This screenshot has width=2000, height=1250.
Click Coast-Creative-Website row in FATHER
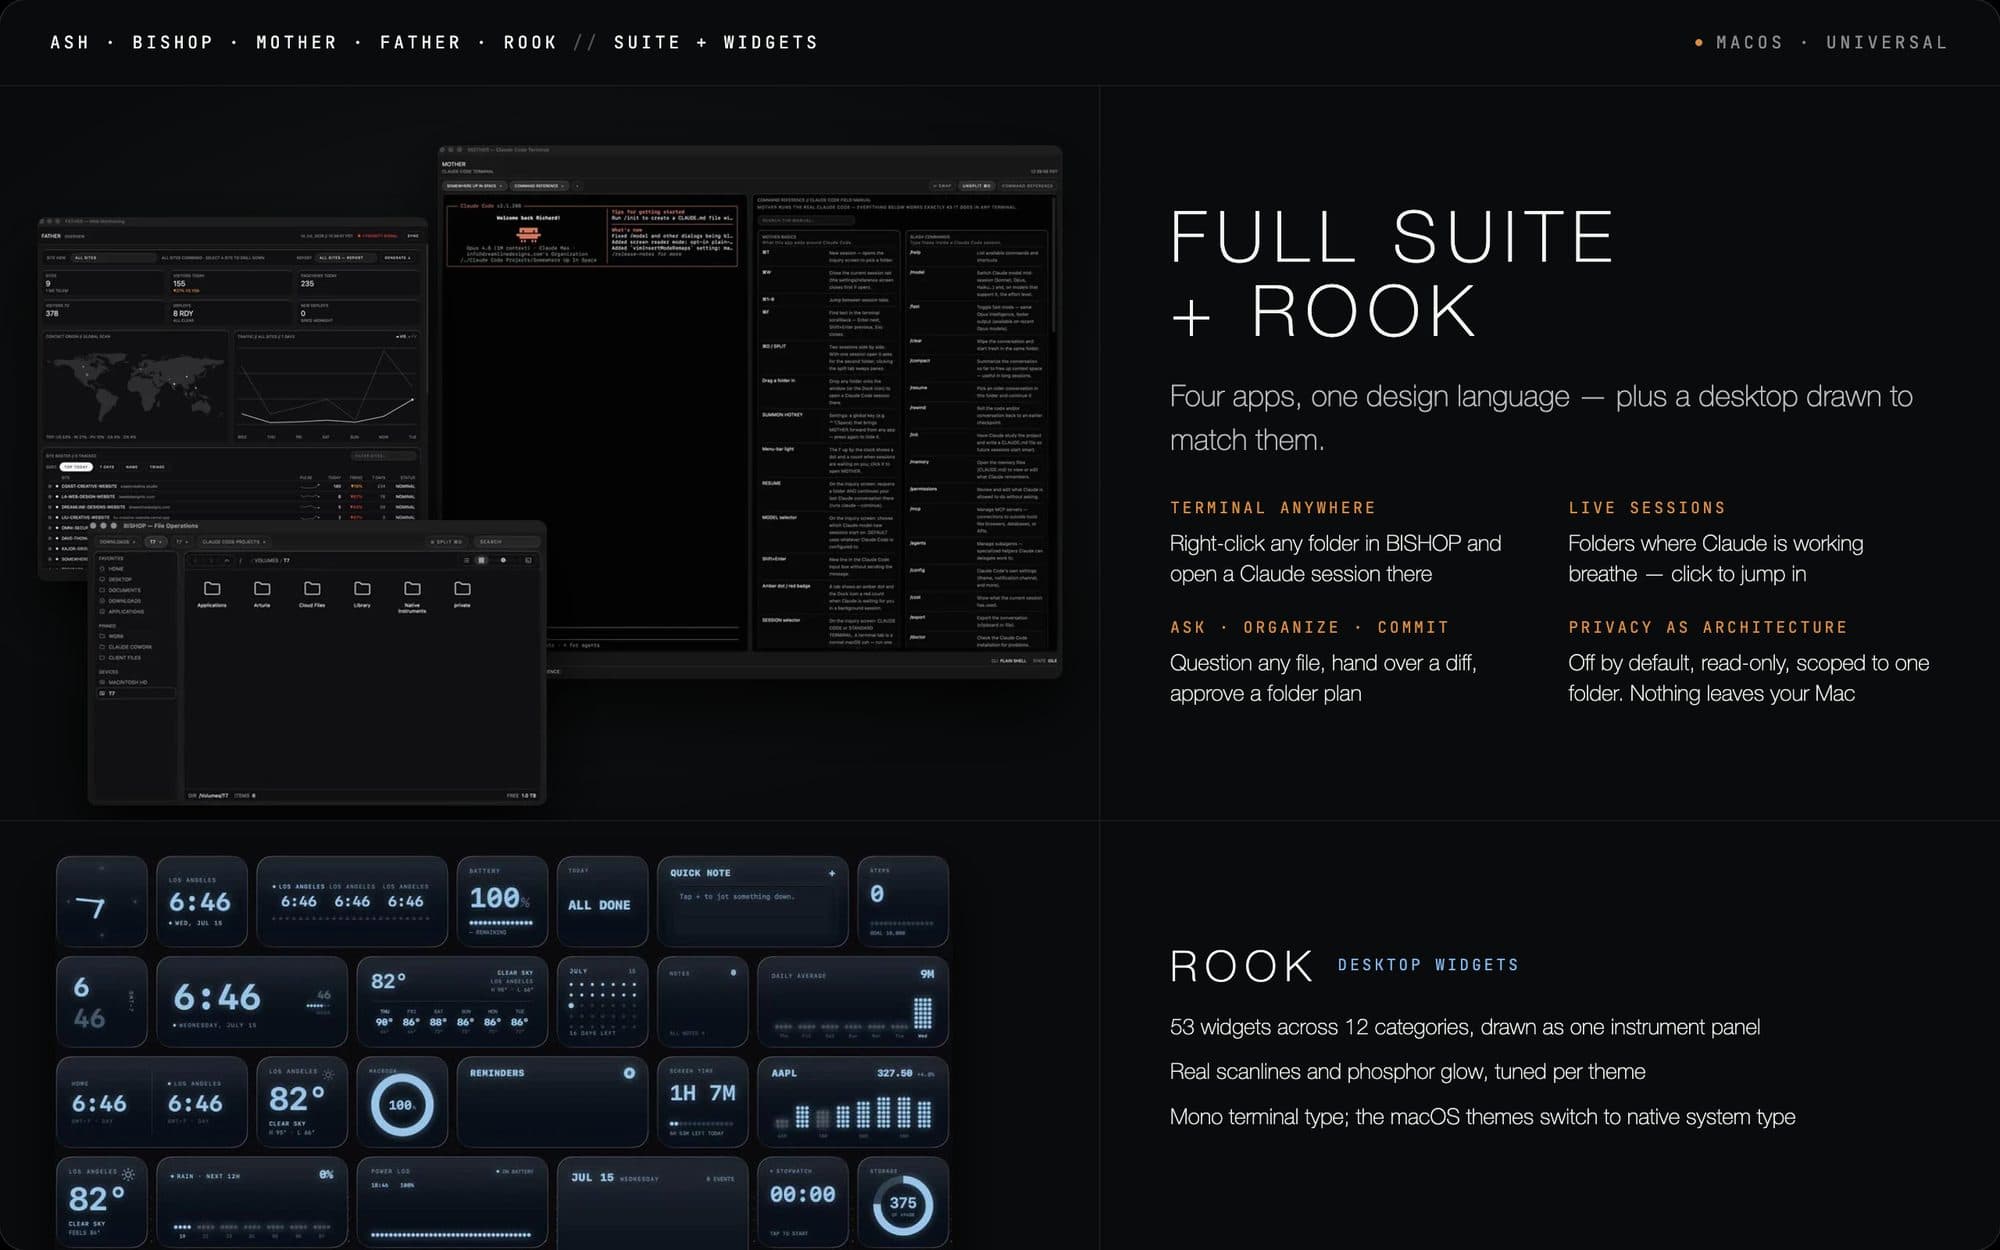coord(232,486)
